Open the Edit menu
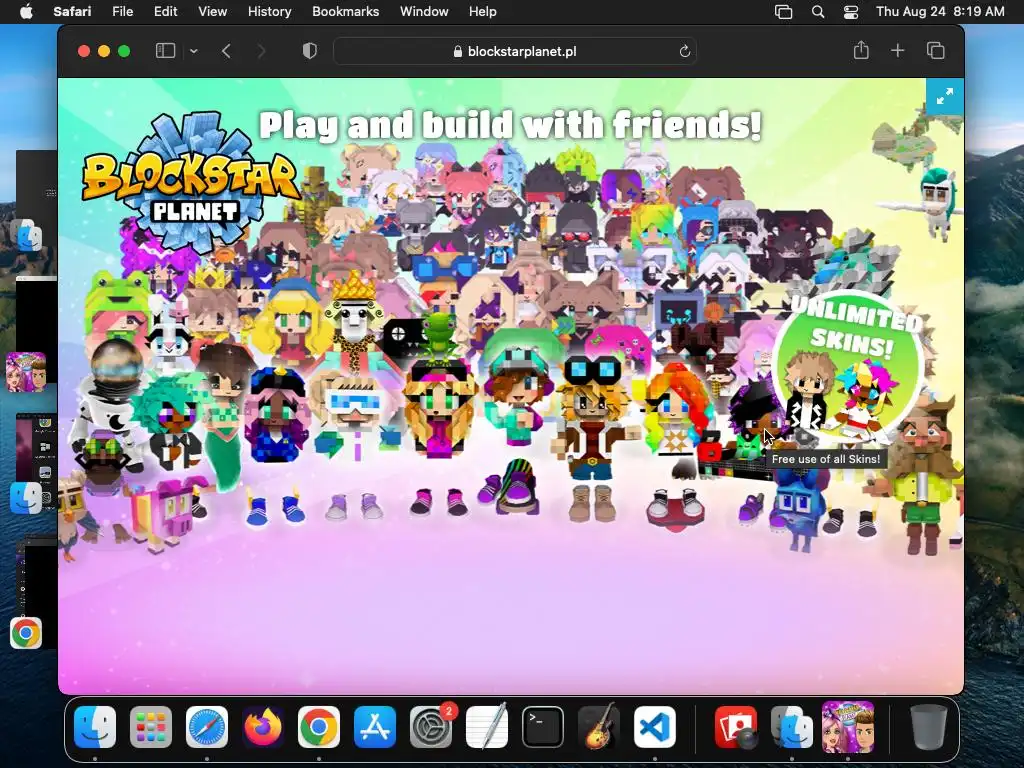1024x768 pixels. 165,11
